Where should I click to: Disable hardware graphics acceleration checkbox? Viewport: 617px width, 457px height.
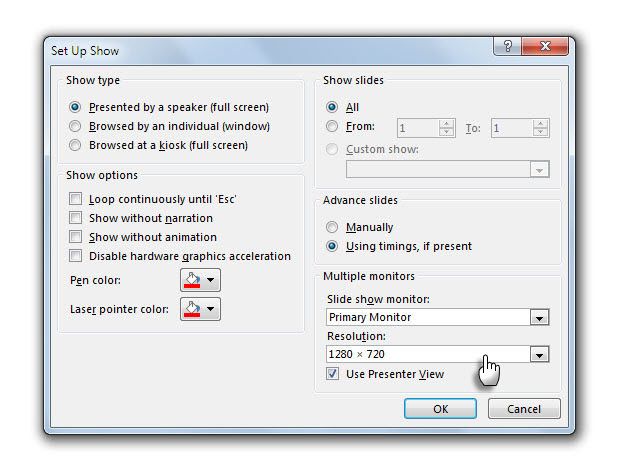click(x=75, y=256)
